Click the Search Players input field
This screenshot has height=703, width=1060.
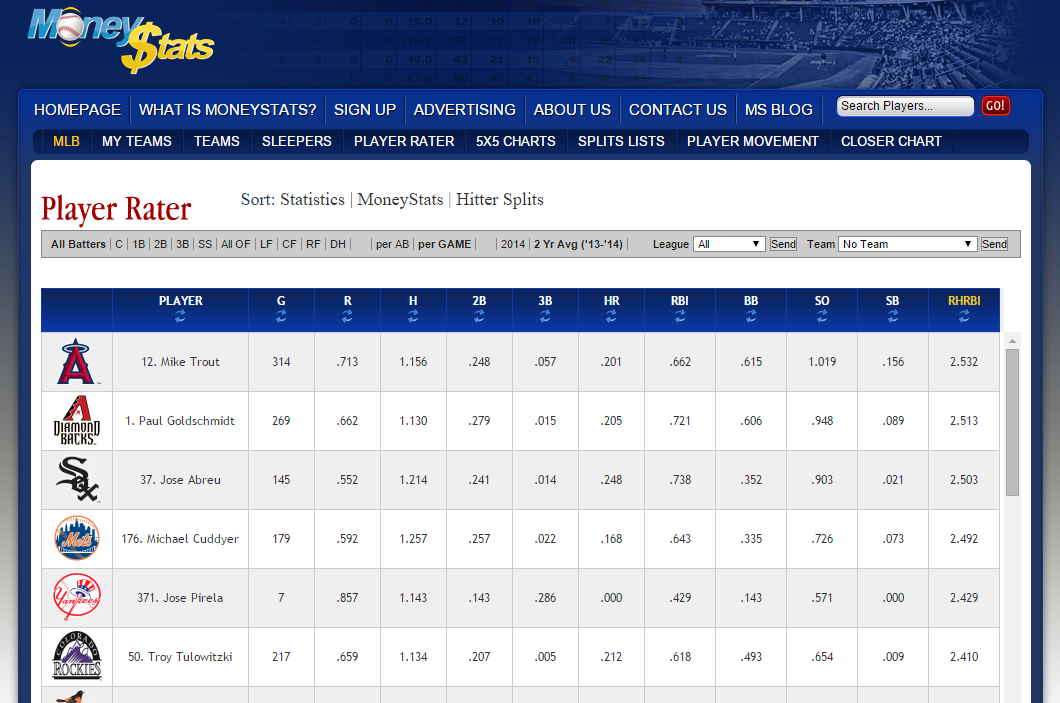(905, 106)
